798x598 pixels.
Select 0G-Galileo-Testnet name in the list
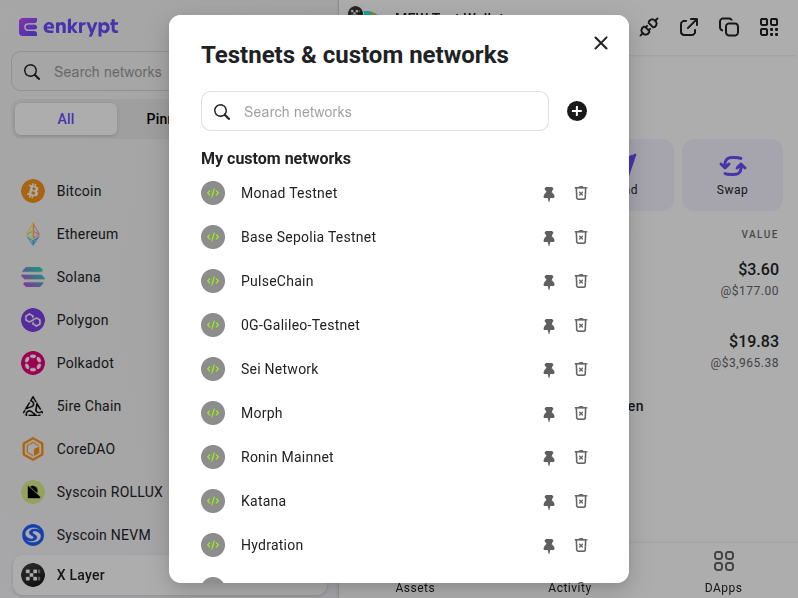click(300, 325)
